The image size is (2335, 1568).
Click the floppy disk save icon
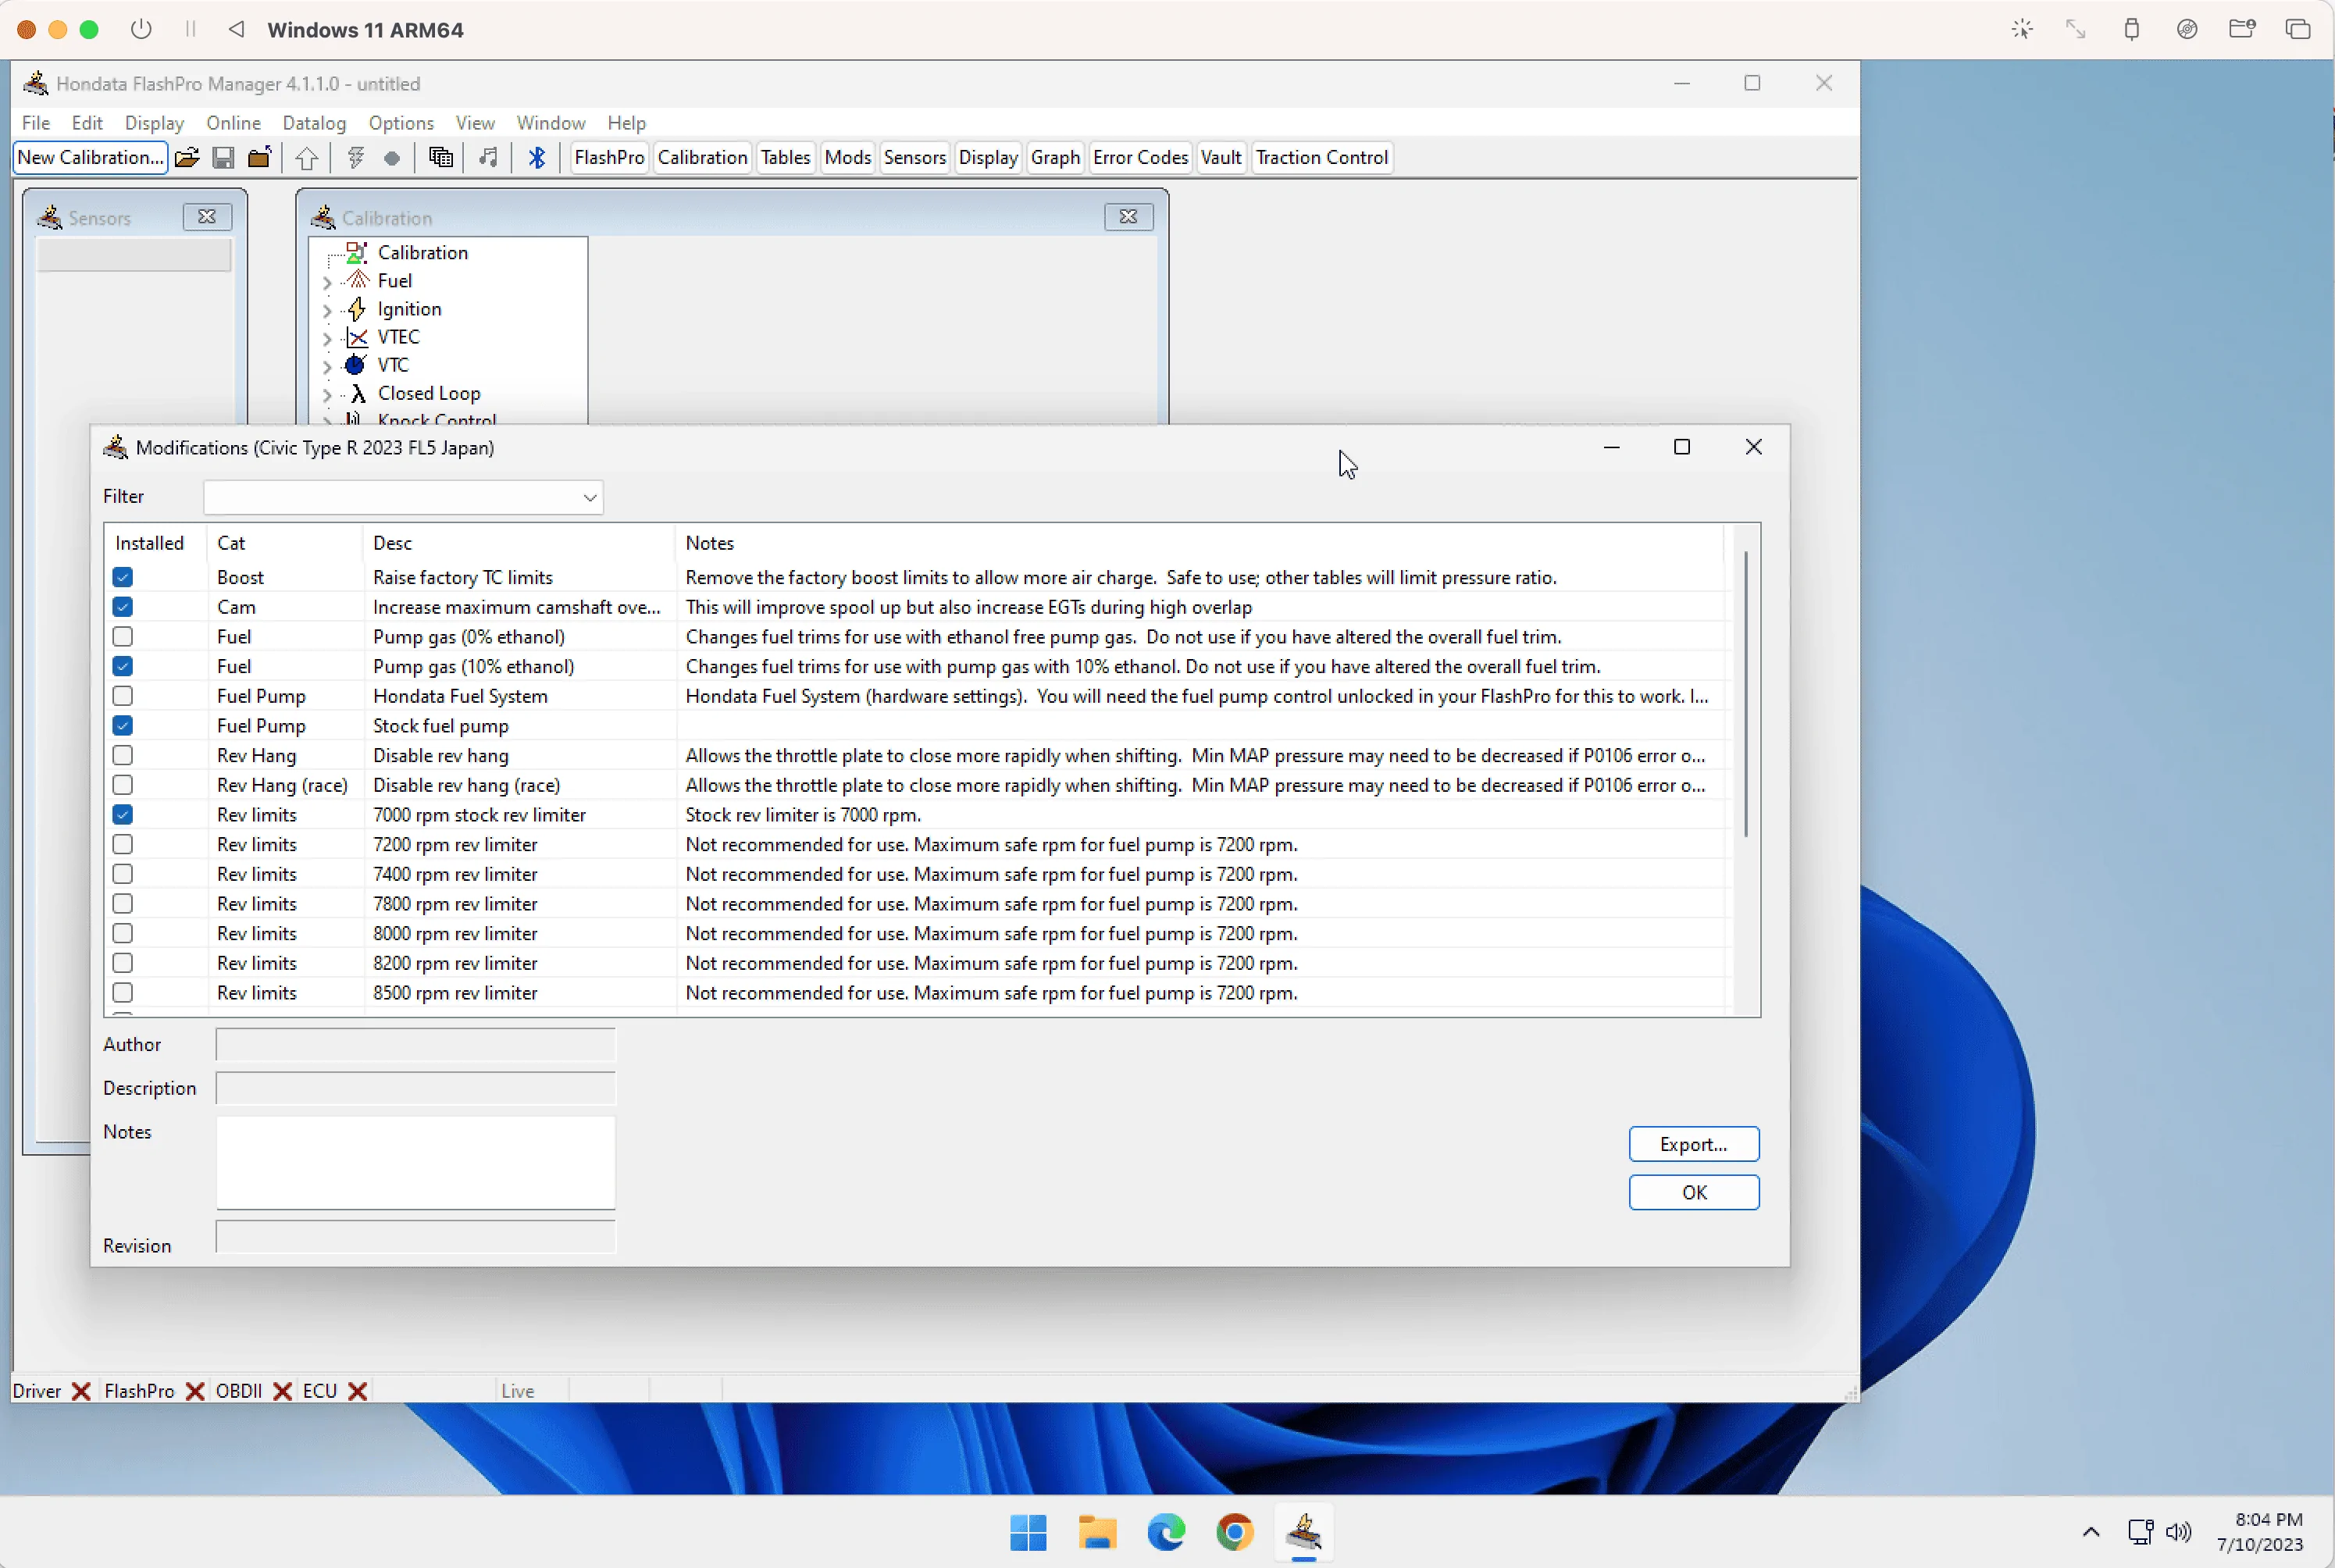(223, 158)
